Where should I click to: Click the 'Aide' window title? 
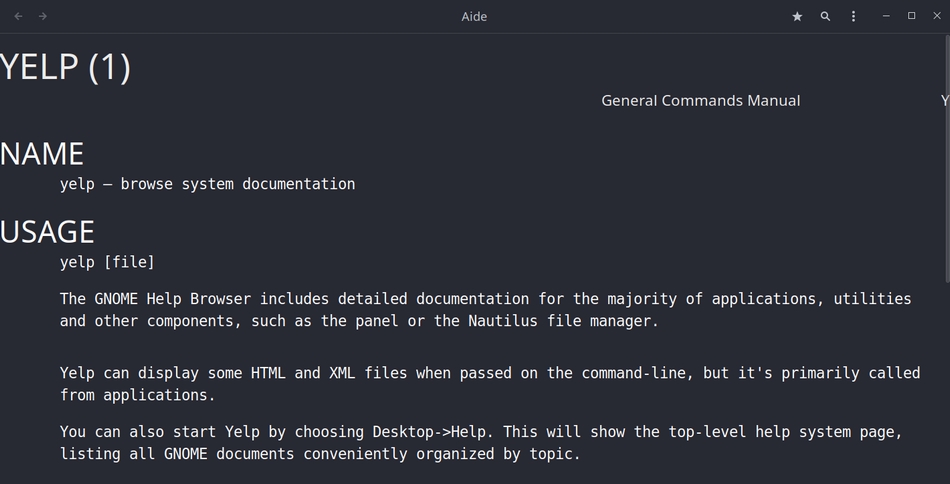[x=474, y=16]
